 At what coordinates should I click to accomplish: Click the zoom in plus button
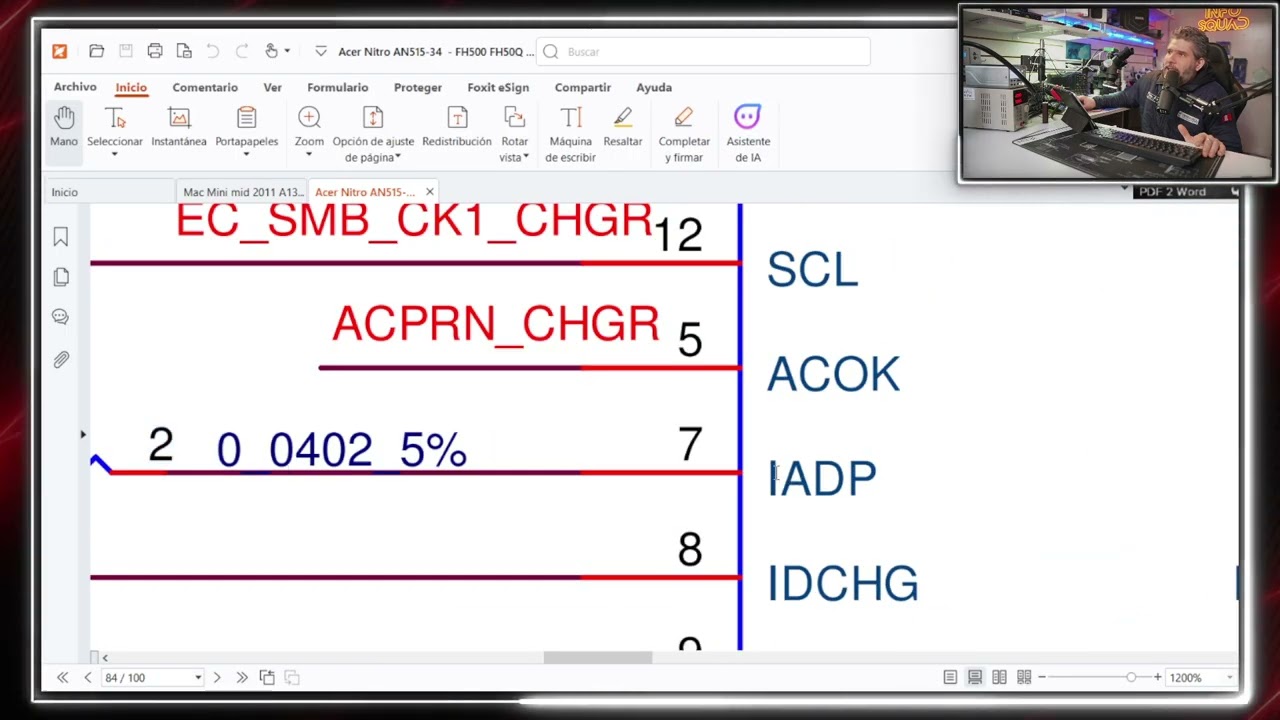(1158, 678)
